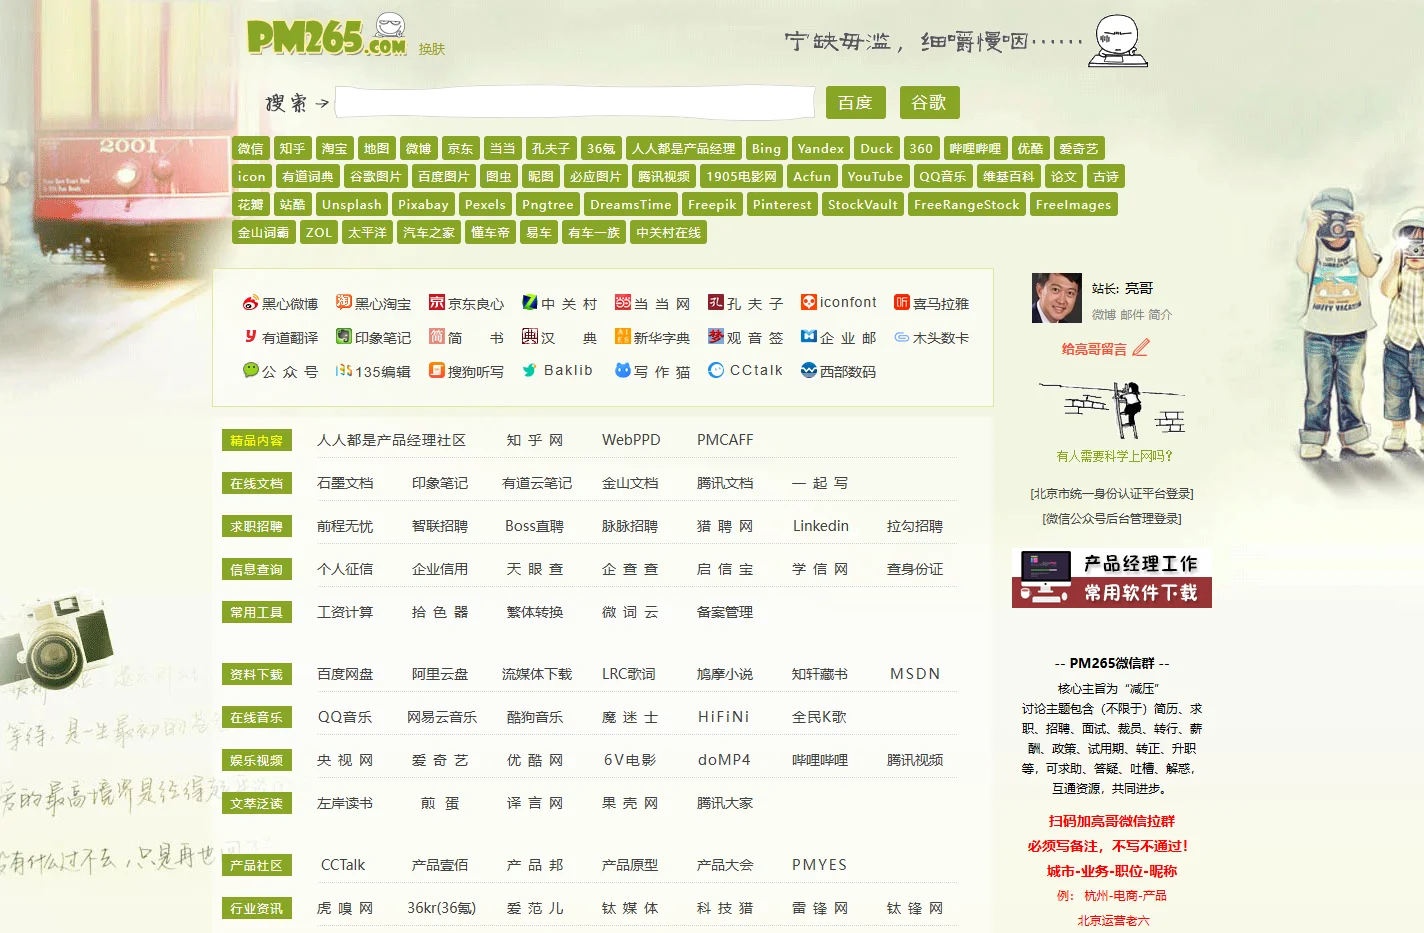This screenshot has width=1424, height=933.
Task: Click the 135编辑 editor icon
Action: (344, 370)
